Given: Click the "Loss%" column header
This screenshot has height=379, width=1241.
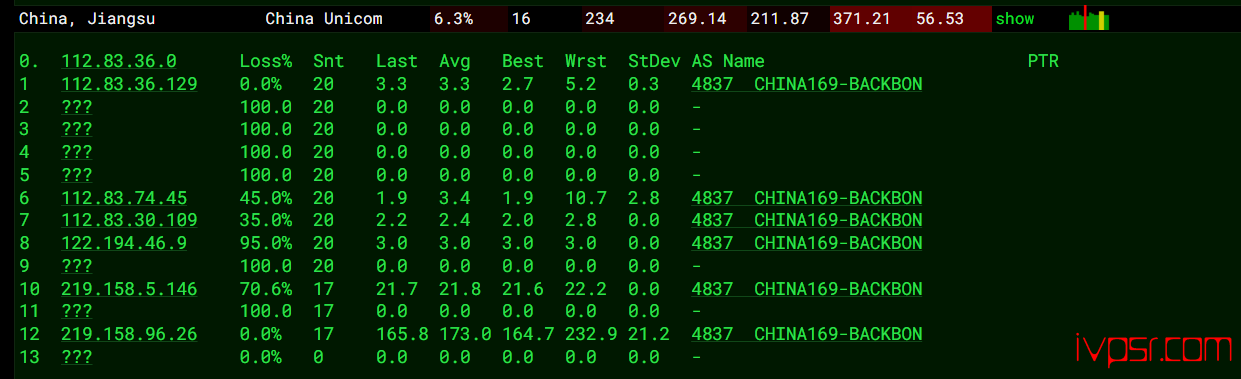Looking at the screenshot, I should [266, 62].
